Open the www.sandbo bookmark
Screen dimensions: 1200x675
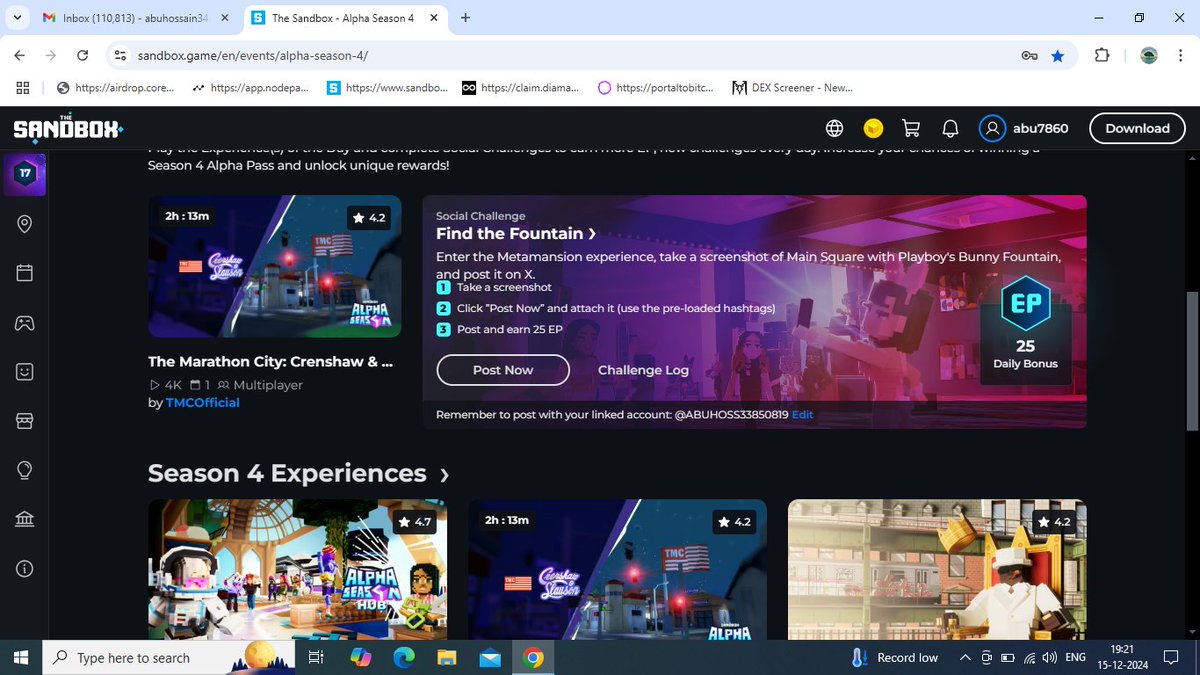[387, 88]
